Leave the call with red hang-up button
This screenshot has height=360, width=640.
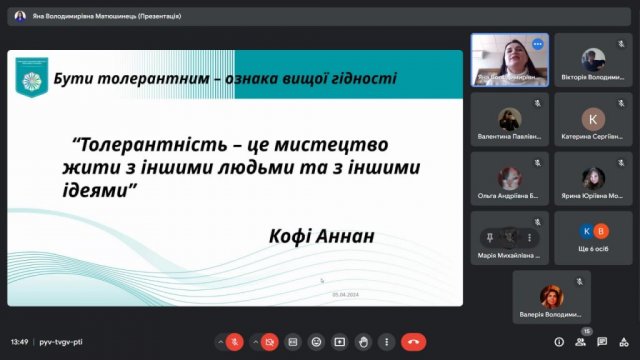click(x=413, y=342)
